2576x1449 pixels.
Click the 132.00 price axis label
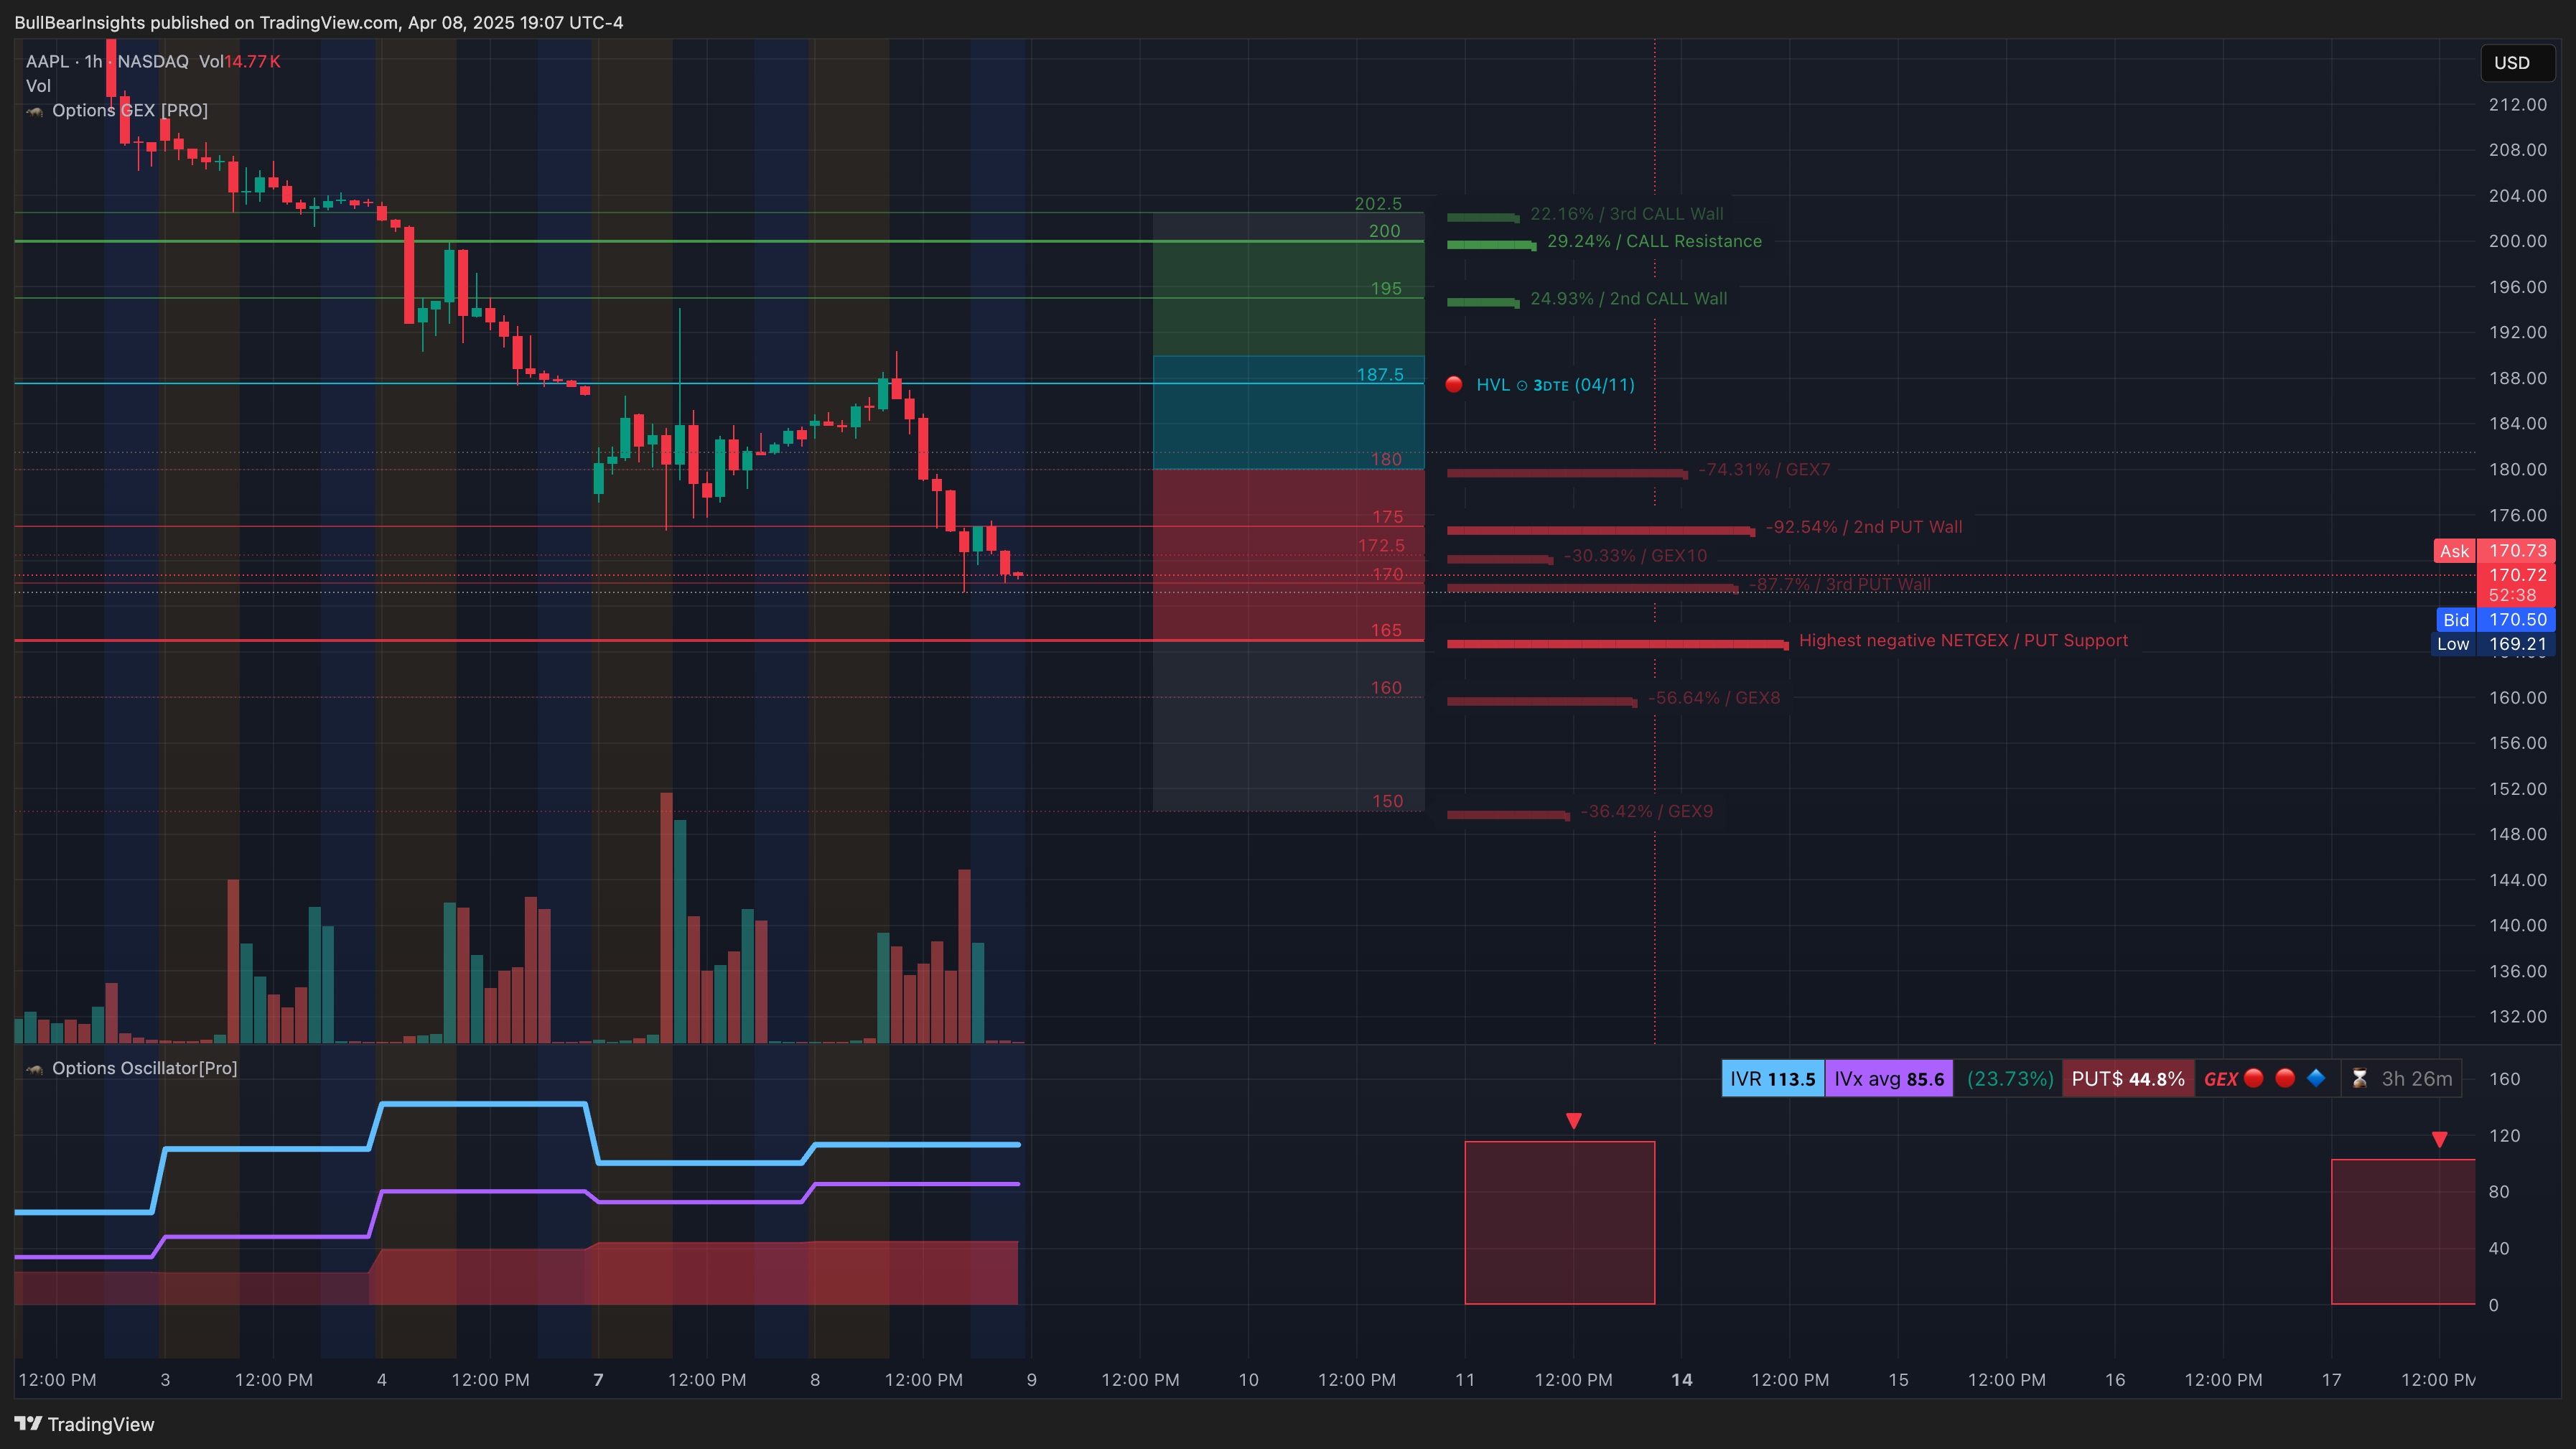coord(2517,1017)
